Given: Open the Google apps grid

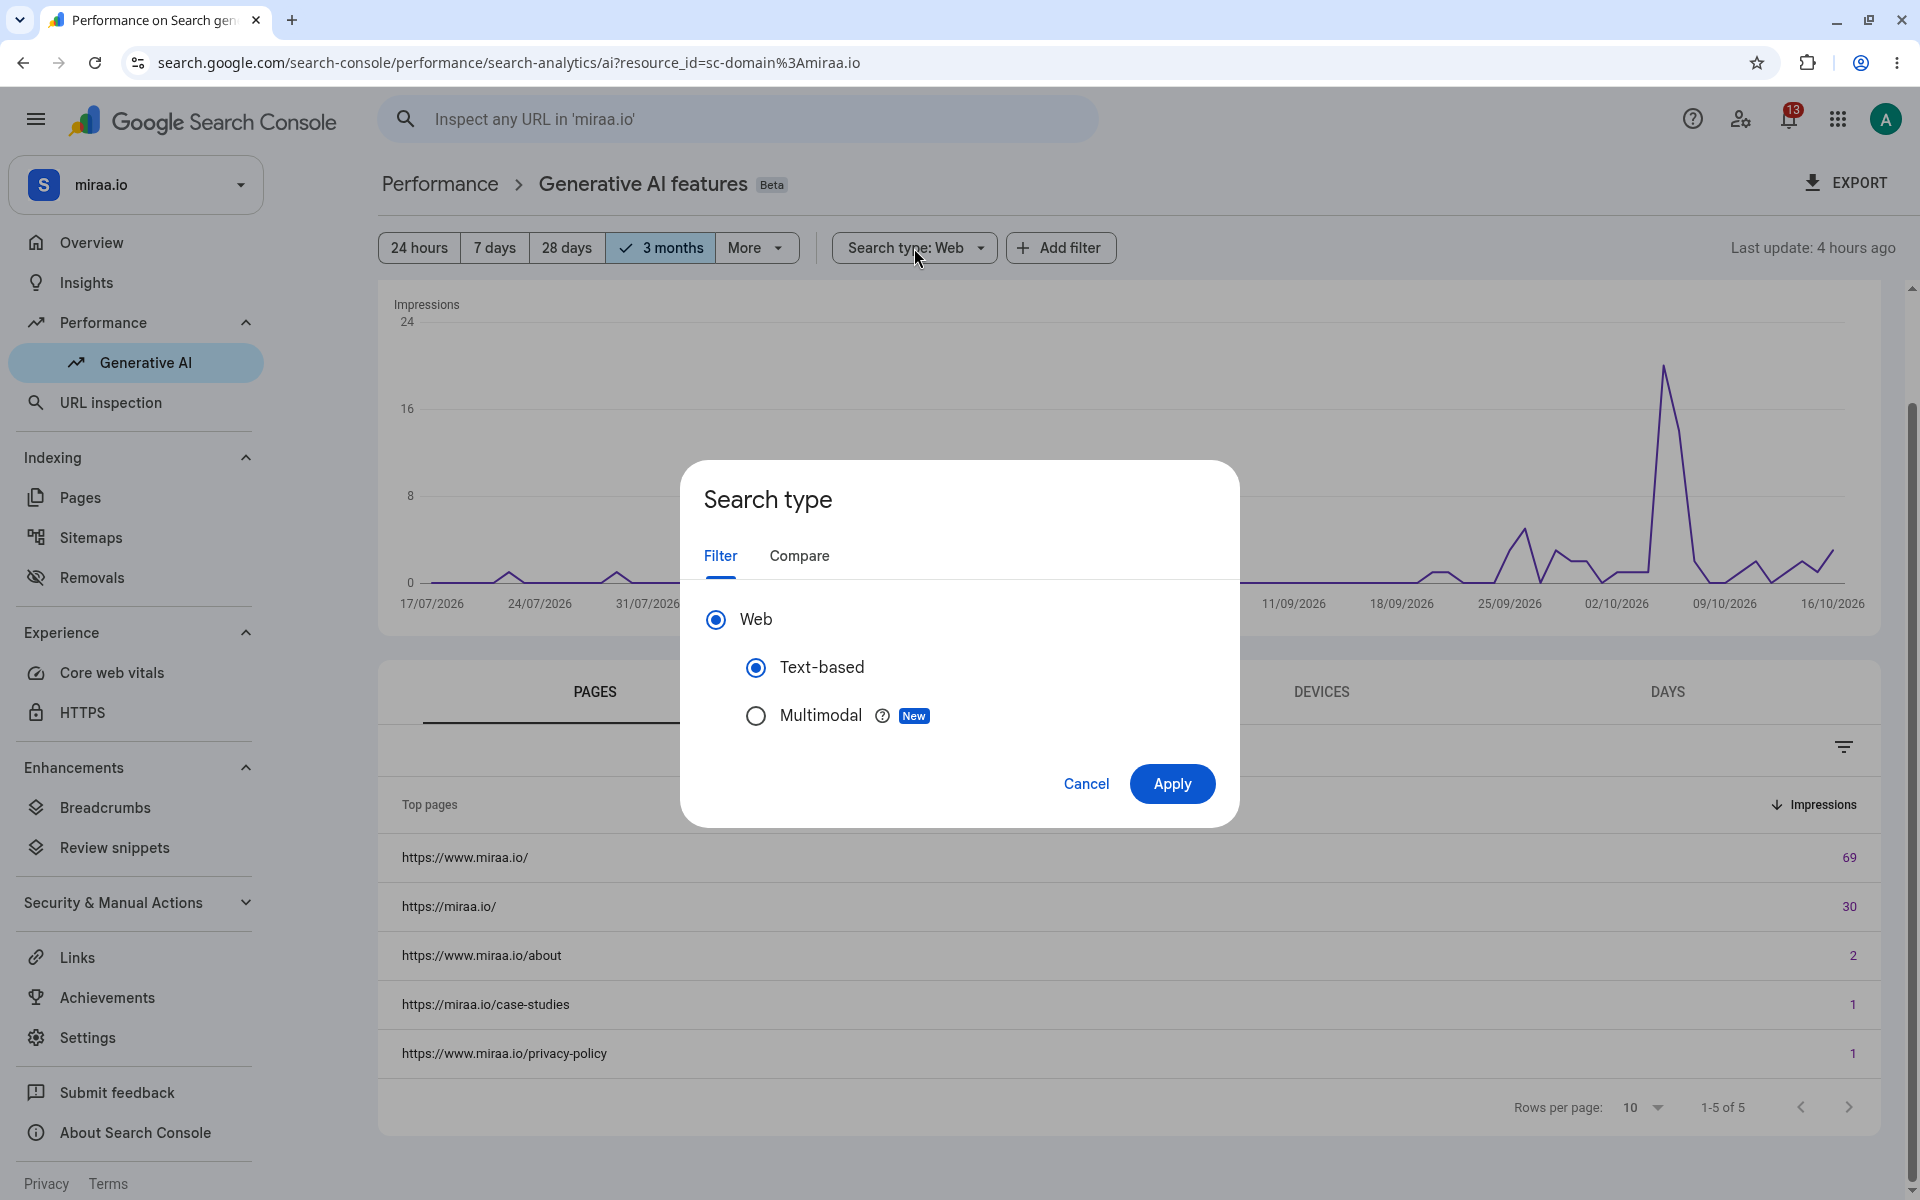Looking at the screenshot, I should click(1837, 120).
